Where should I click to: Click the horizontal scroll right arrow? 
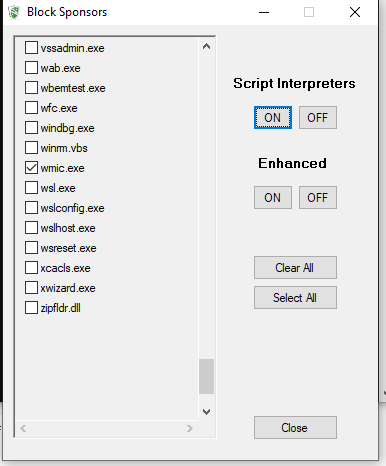[x=190, y=428]
